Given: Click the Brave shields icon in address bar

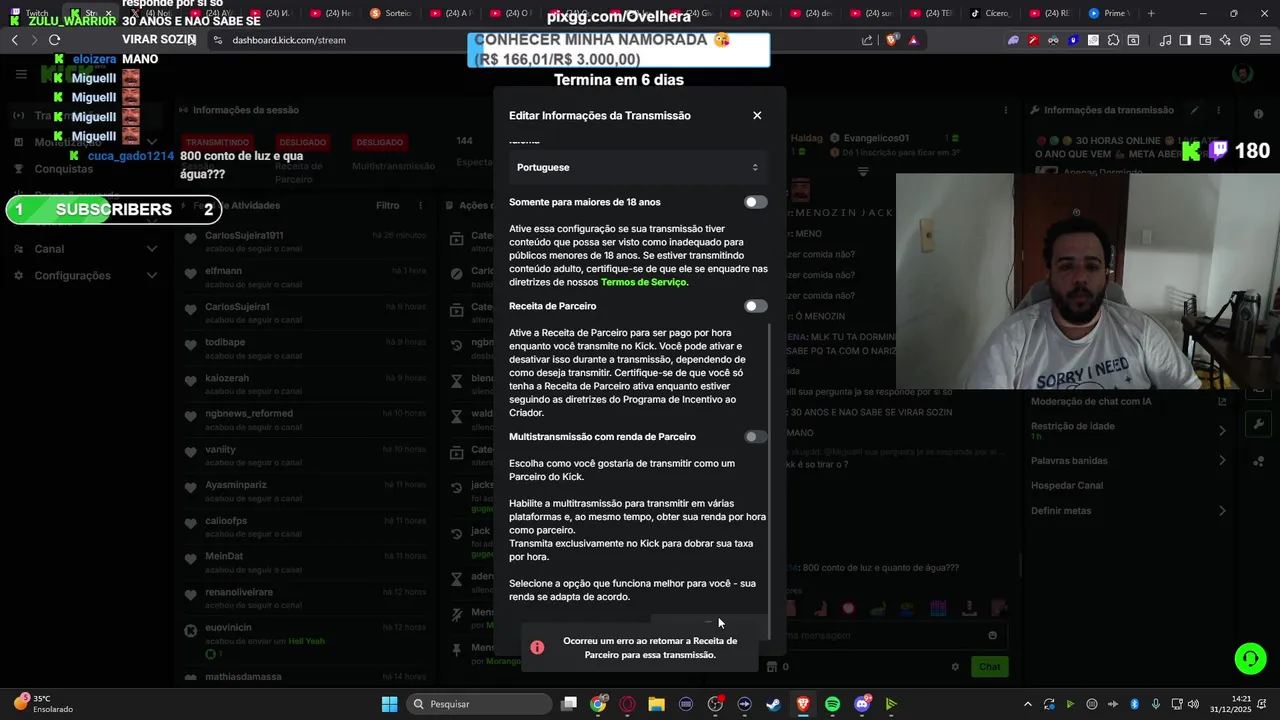Looking at the screenshot, I should tap(893, 40).
